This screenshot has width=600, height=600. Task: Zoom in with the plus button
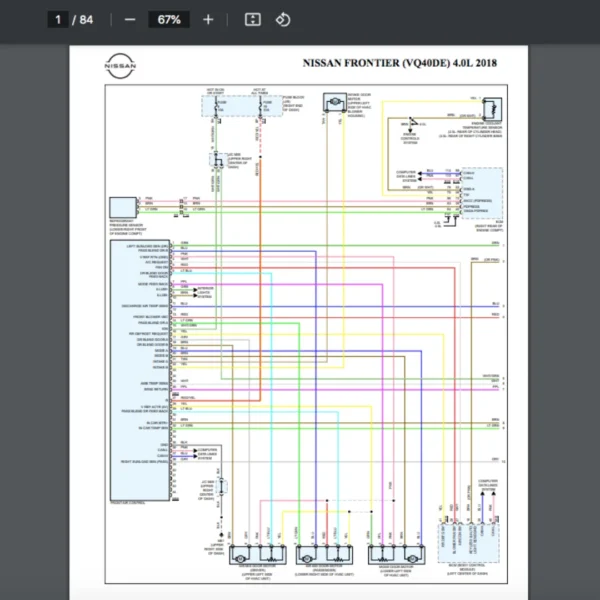pyautogui.click(x=208, y=20)
